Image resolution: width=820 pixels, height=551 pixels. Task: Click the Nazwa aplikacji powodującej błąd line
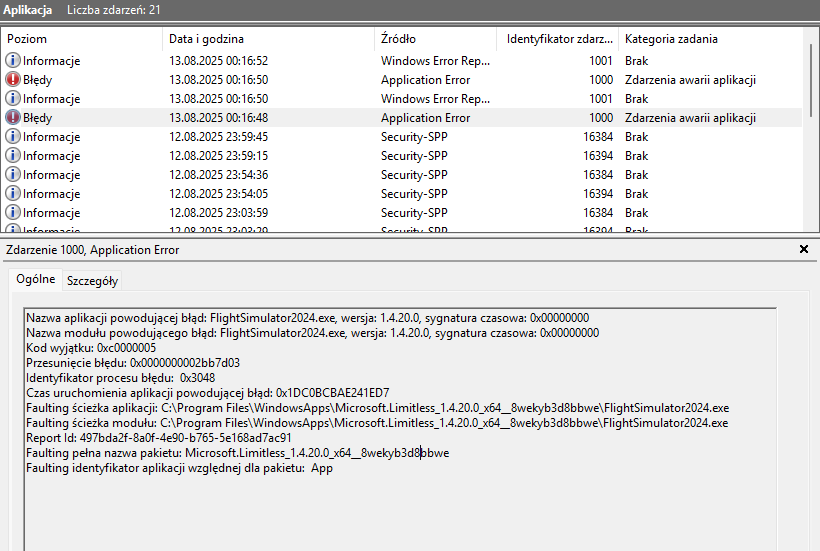(x=308, y=318)
